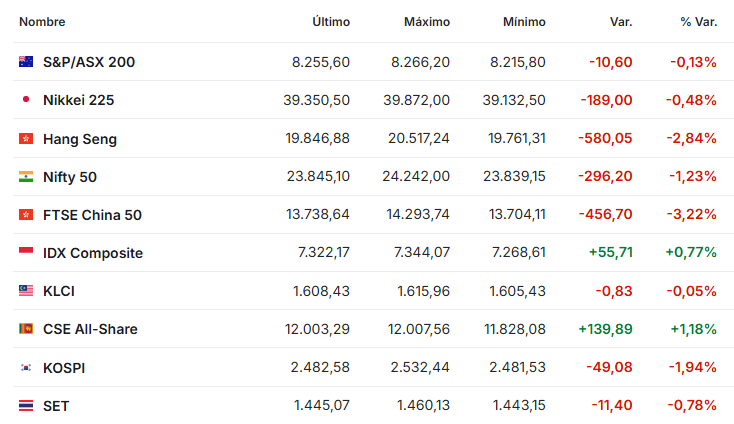The image size is (734, 424).
Task: Open the KOSPI index link
Action: click(x=64, y=368)
